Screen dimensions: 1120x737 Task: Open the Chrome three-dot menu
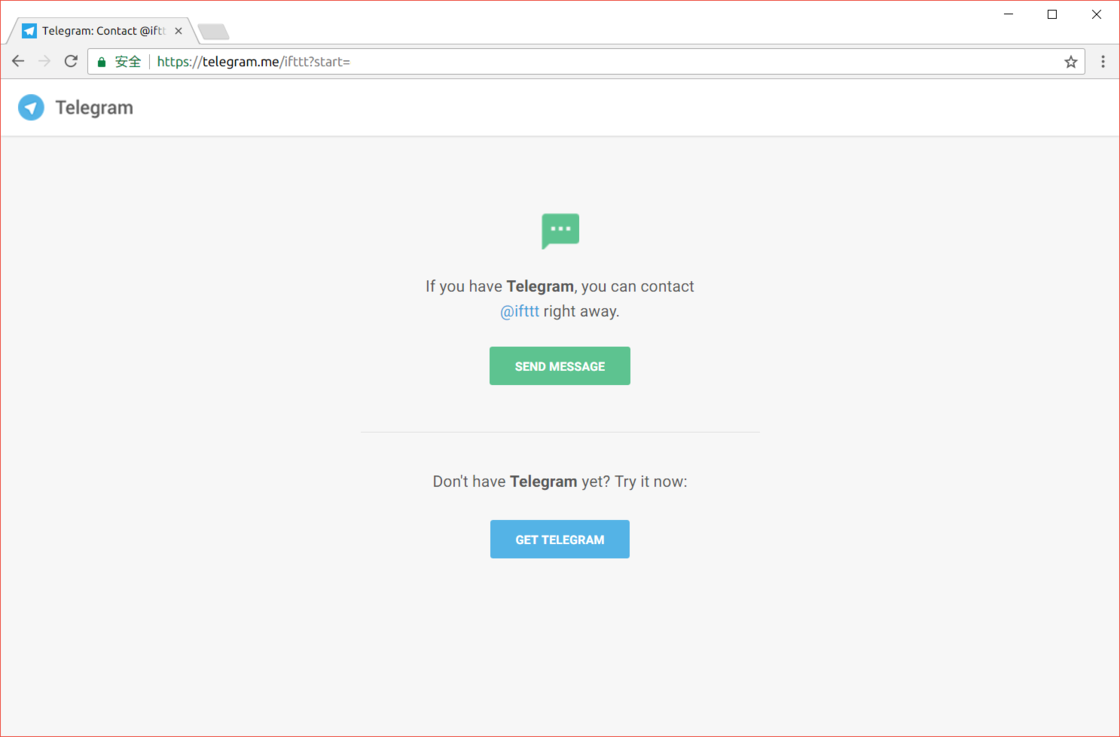tap(1103, 62)
